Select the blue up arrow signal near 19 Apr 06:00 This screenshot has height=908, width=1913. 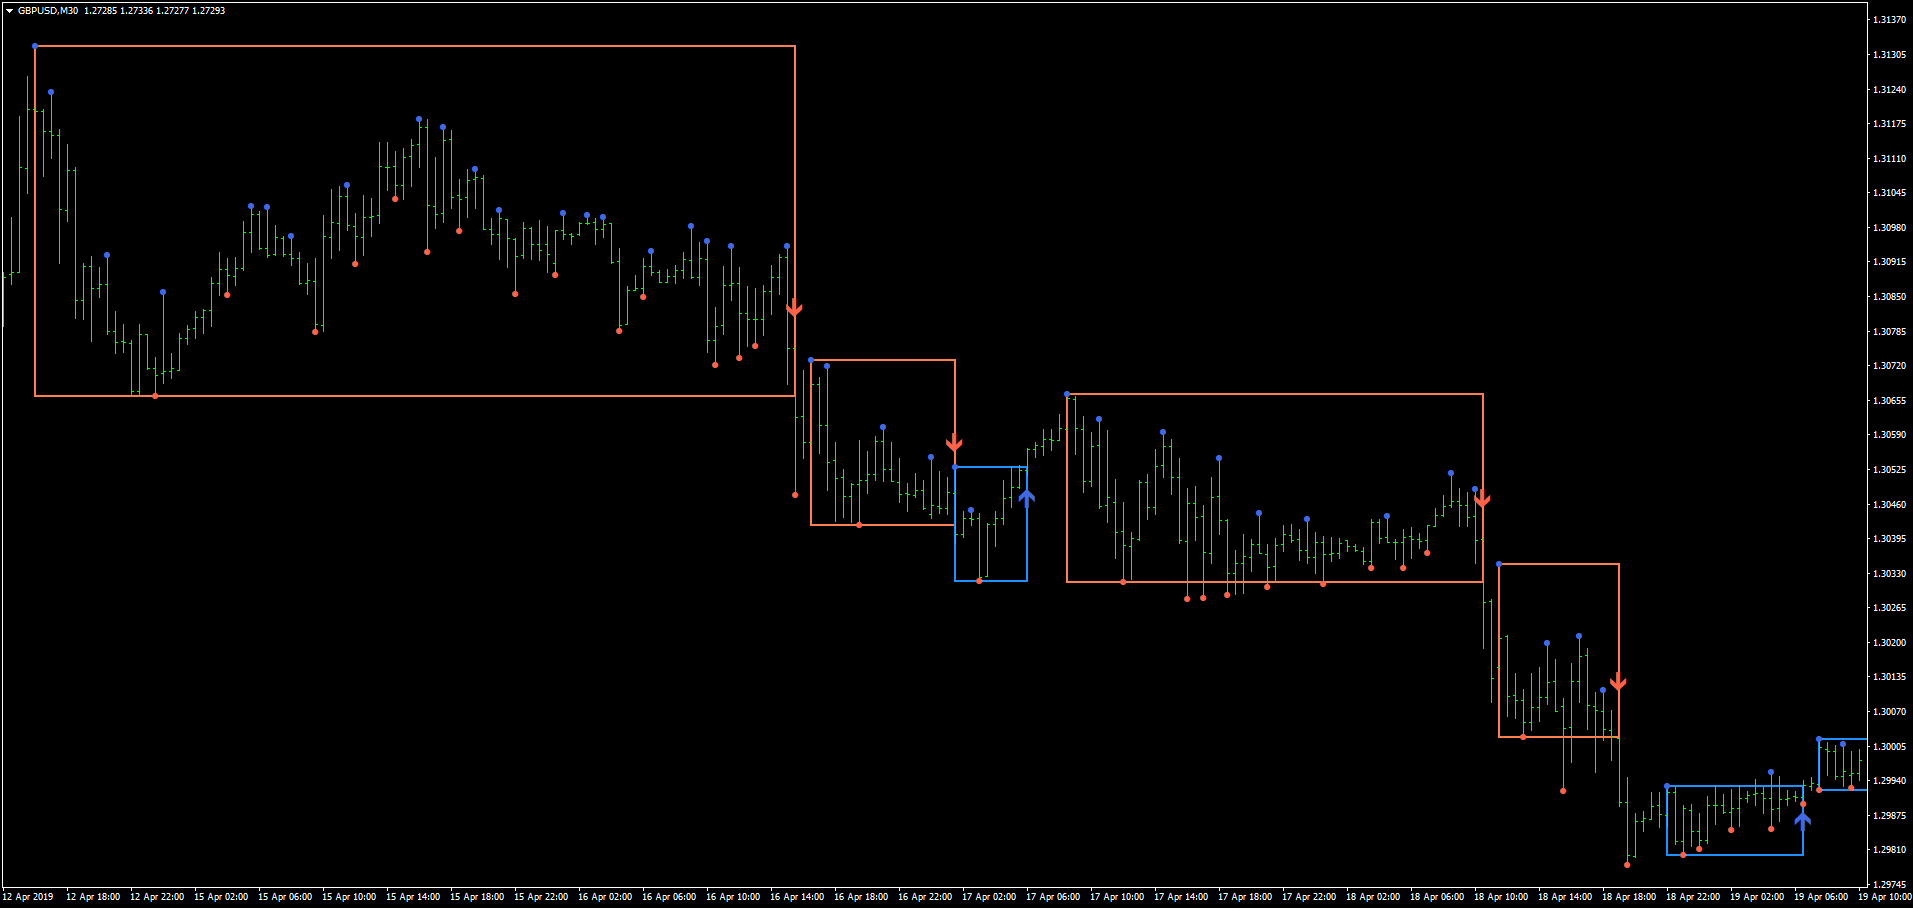[1802, 821]
